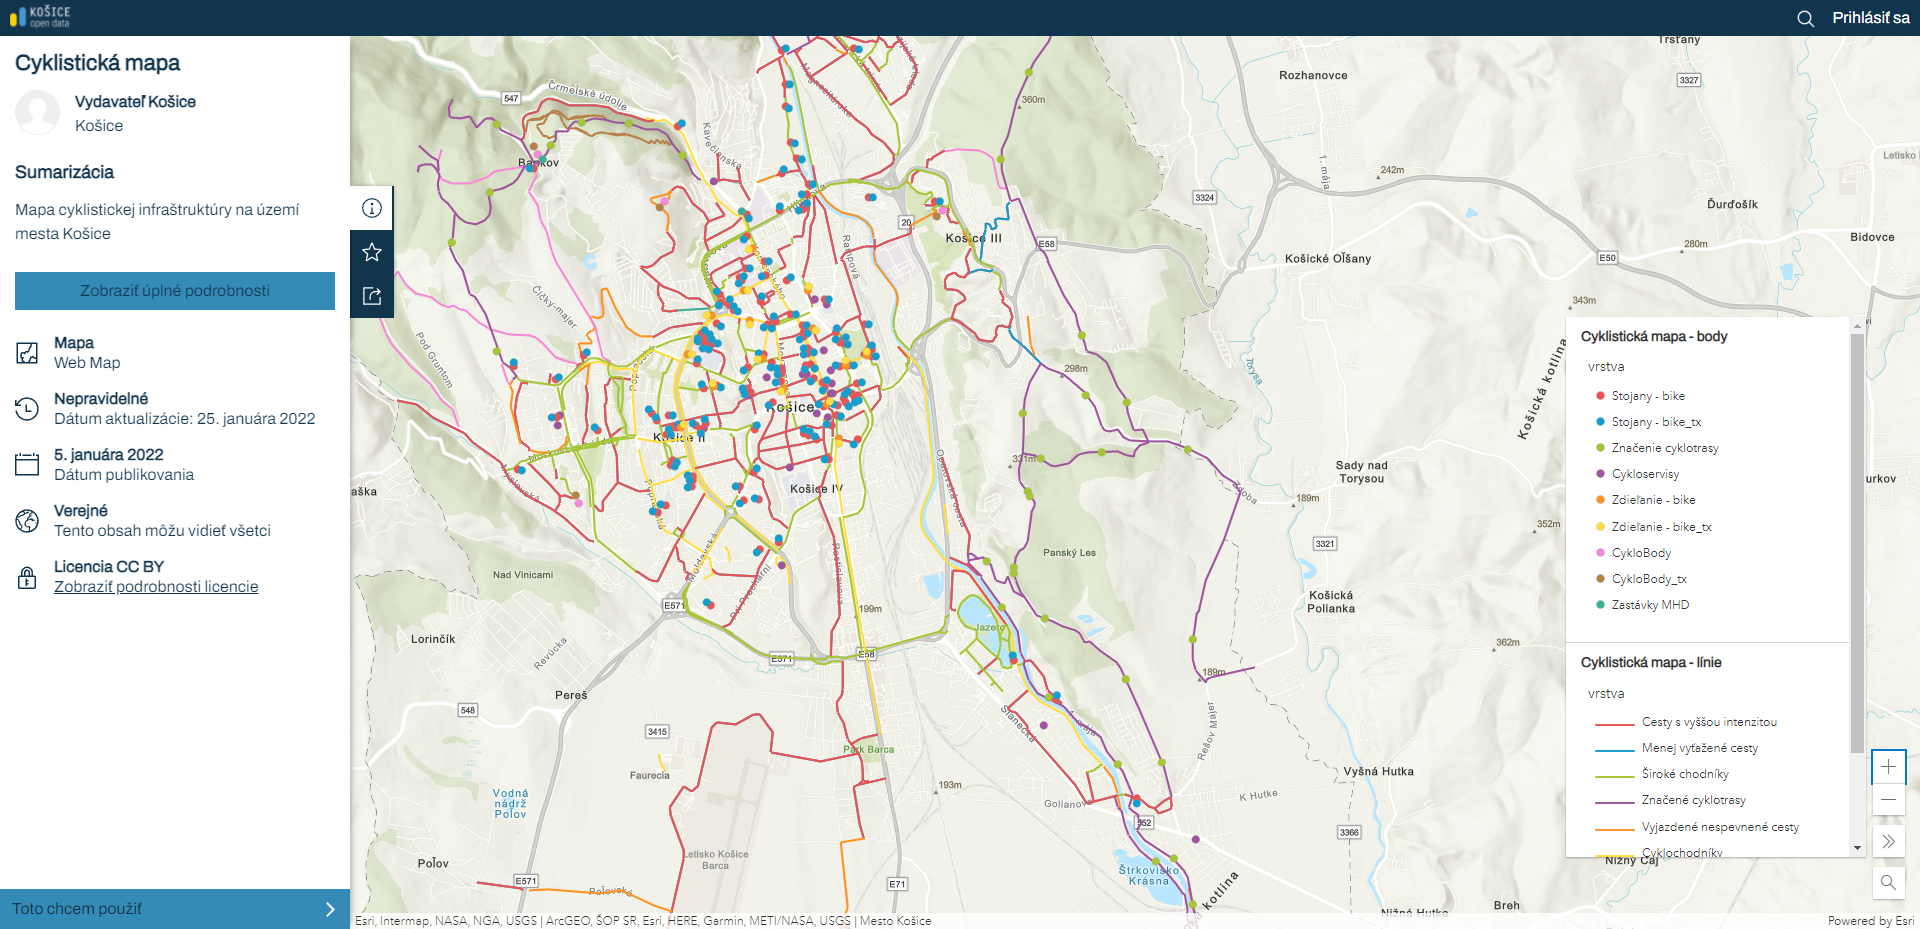Open the Zobraziť podrobnosti licencie link
This screenshot has width=1920, height=929.
pyautogui.click(x=156, y=586)
